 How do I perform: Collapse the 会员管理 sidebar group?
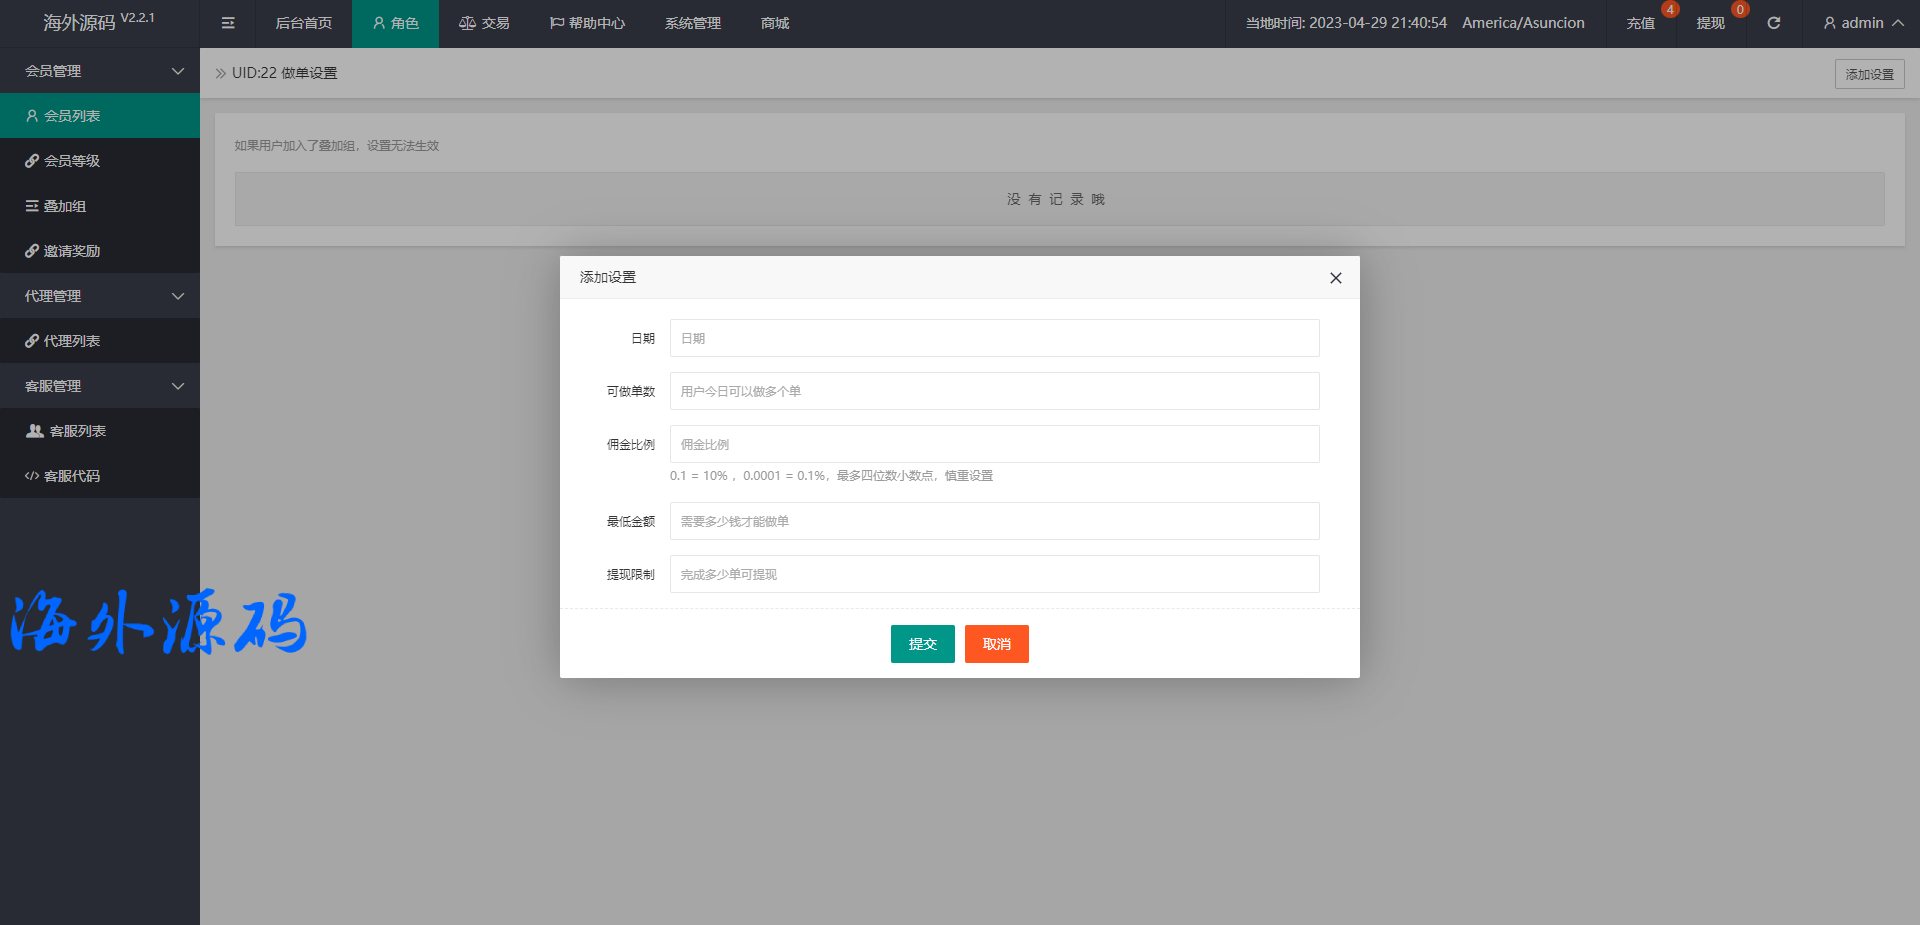coord(100,71)
